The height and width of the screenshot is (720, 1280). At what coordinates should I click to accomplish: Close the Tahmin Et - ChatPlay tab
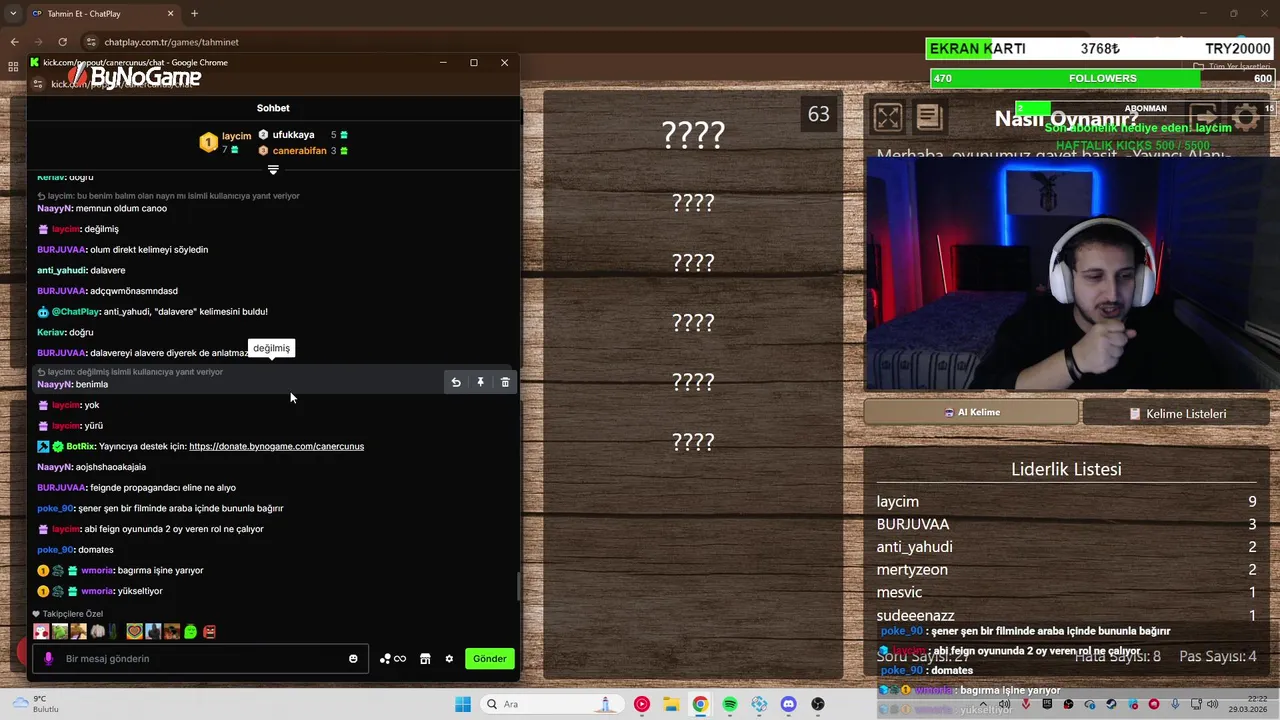(x=170, y=14)
